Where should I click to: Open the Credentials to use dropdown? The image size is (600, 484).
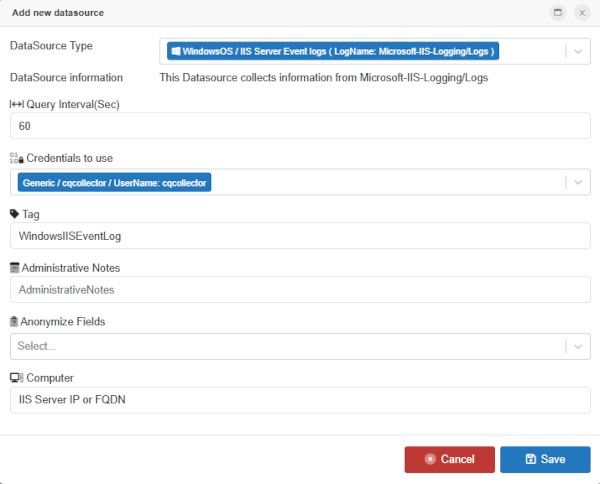coord(578,182)
